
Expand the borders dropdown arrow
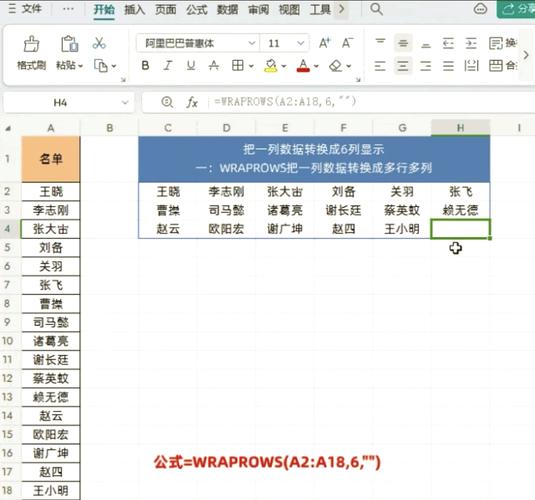[251, 66]
